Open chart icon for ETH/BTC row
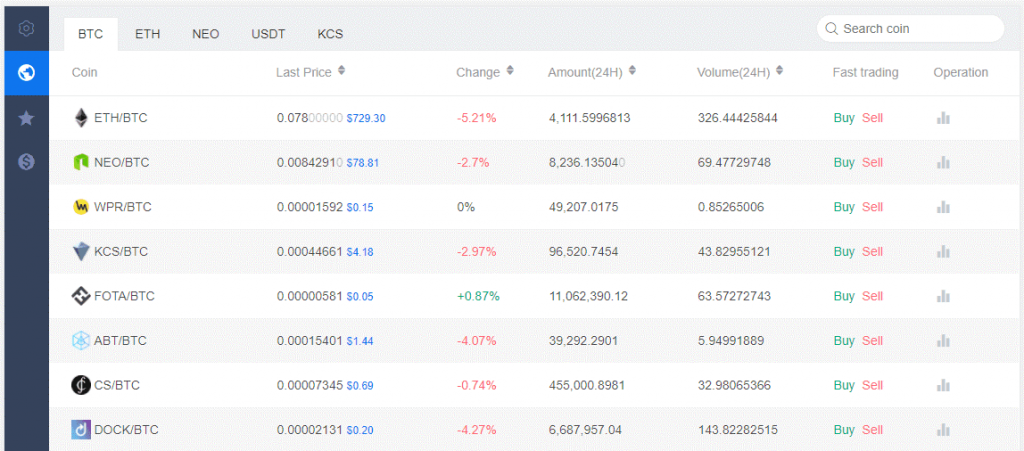This screenshot has height=451, width=1024. point(943,118)
